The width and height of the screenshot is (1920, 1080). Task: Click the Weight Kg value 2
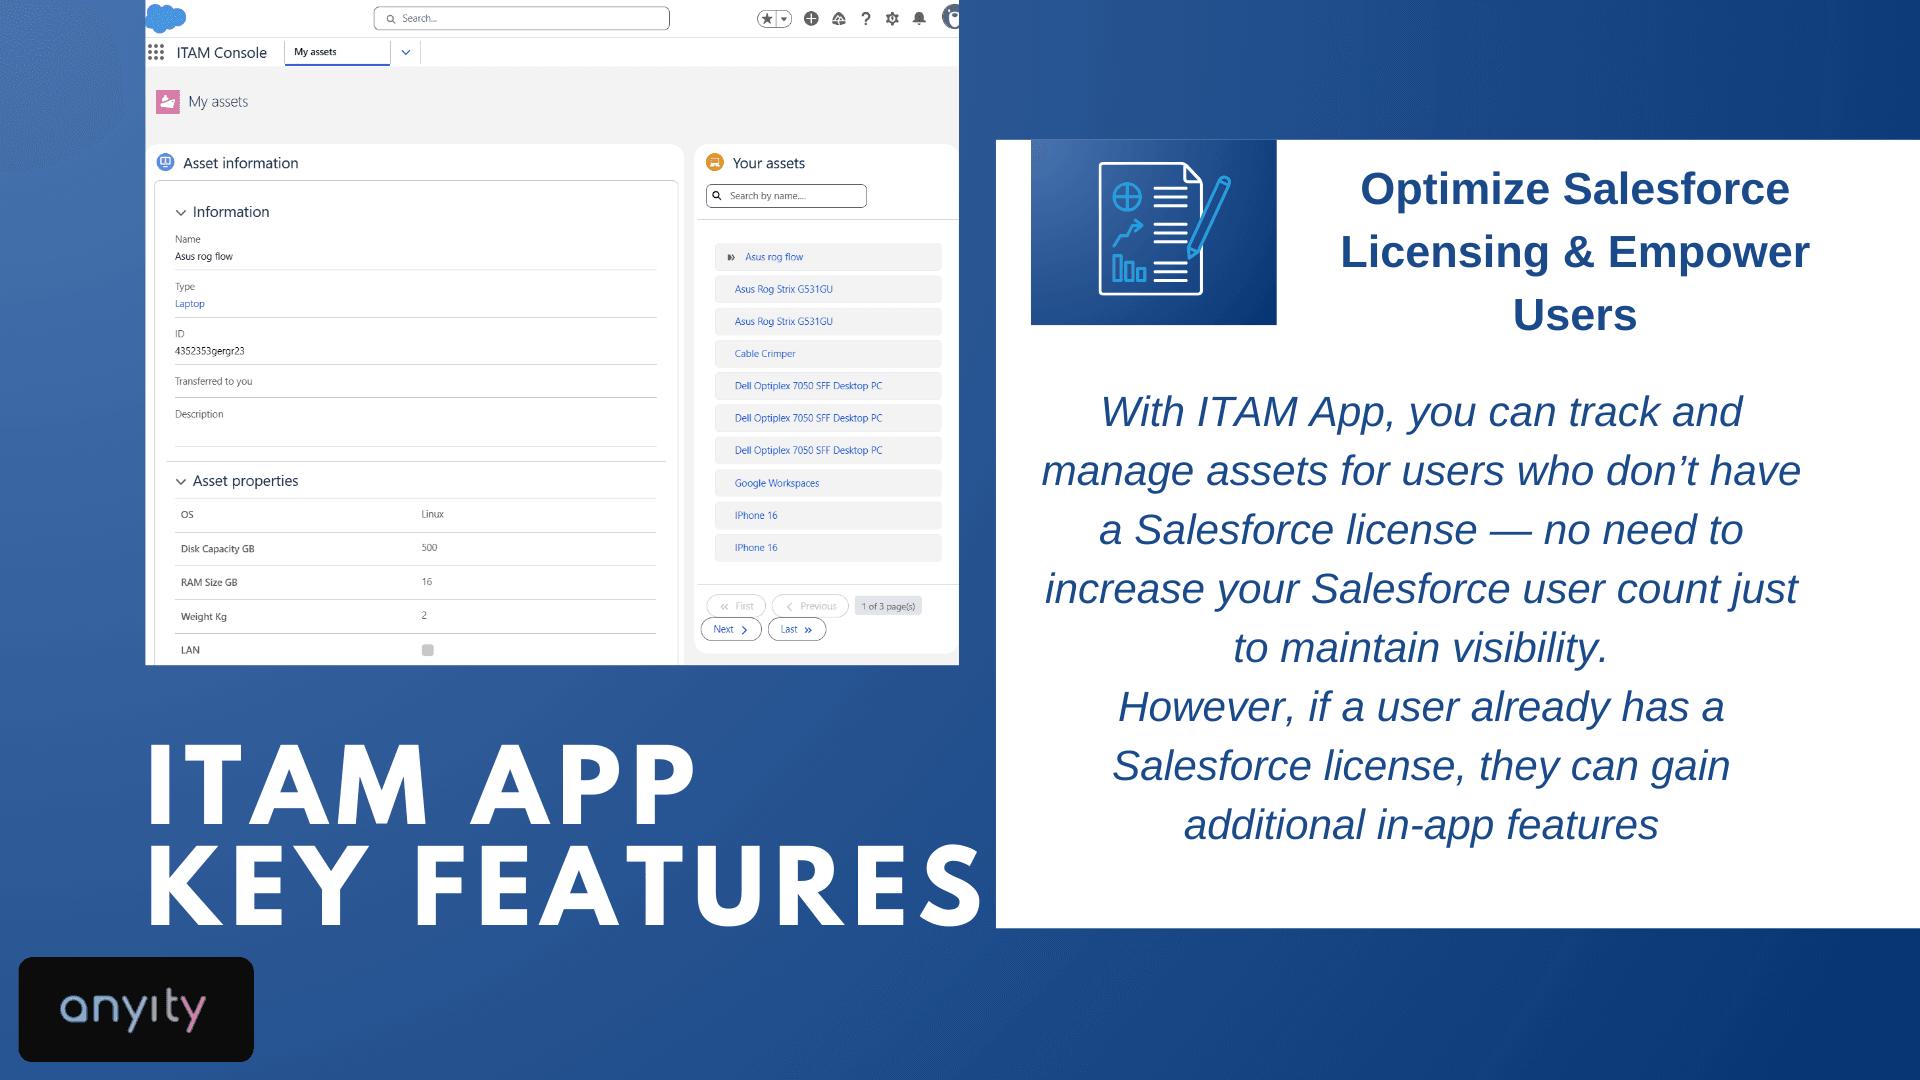coord(424,616)
